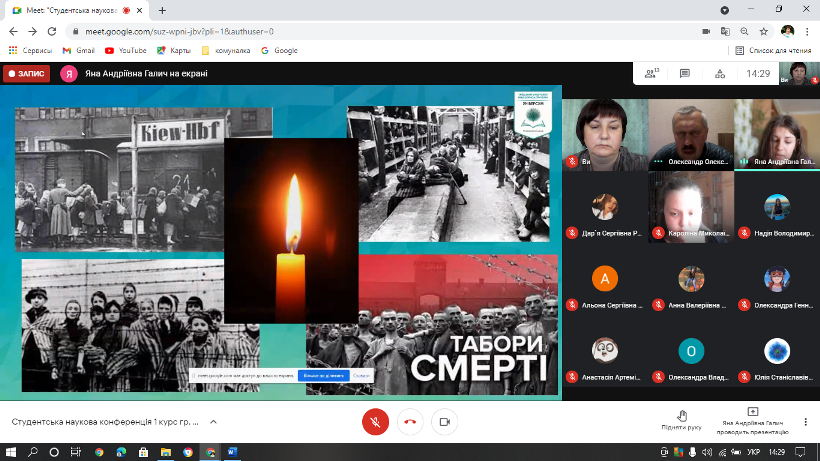Open the three-dot more options menu
The width and height of the screenshot is (820, 461).
806,422
